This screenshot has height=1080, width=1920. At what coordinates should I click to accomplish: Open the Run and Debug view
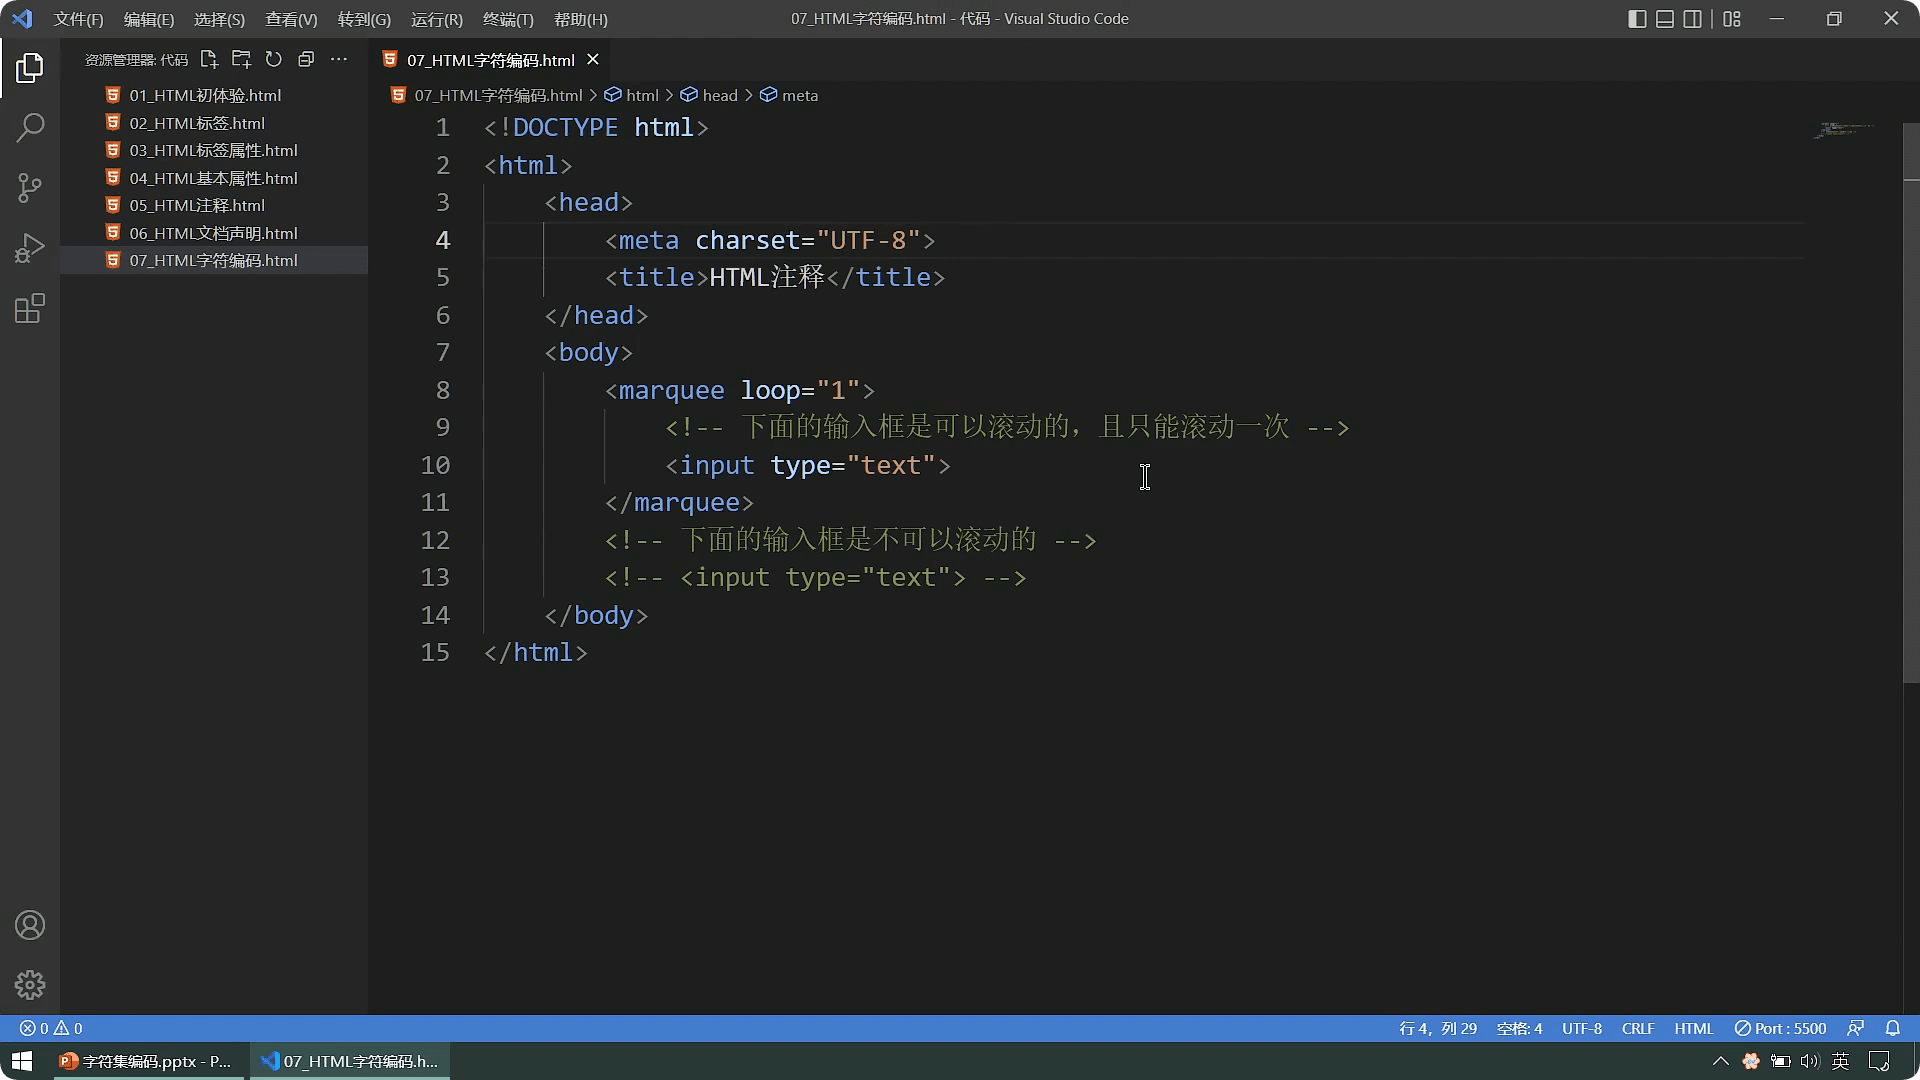pos(30,248)
